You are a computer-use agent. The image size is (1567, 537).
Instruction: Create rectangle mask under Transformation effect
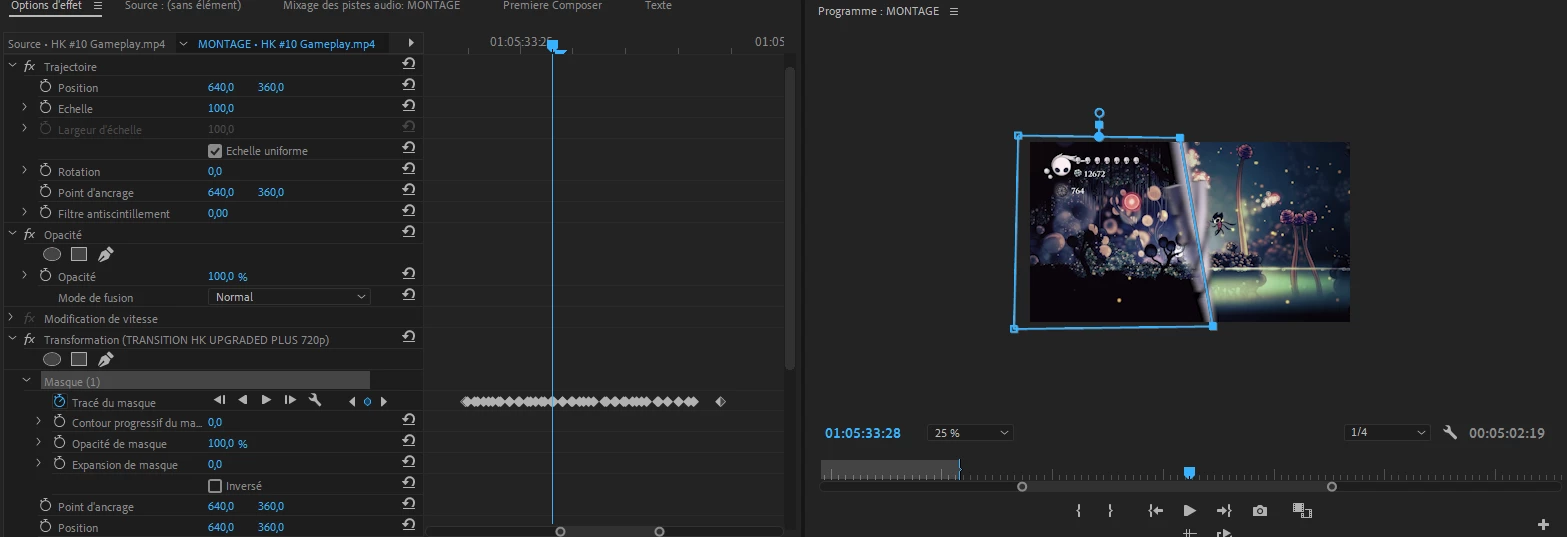[79, 360]
